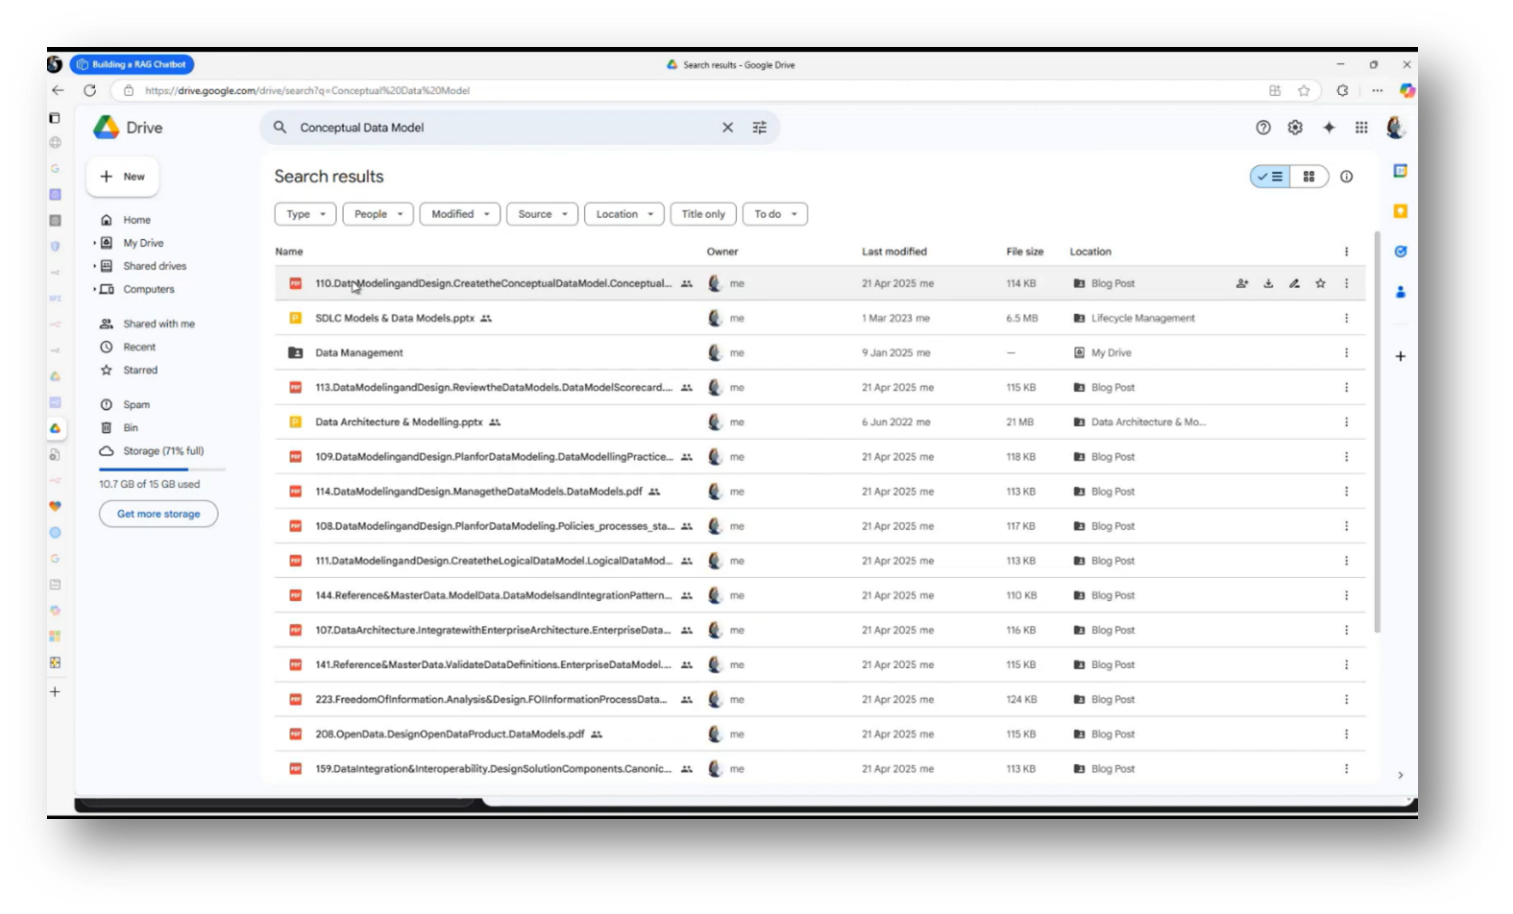The width and height of the screenshot is (1513, 914).
Task: Toggle the Title only filter
Action: click(x=703, y=214)
